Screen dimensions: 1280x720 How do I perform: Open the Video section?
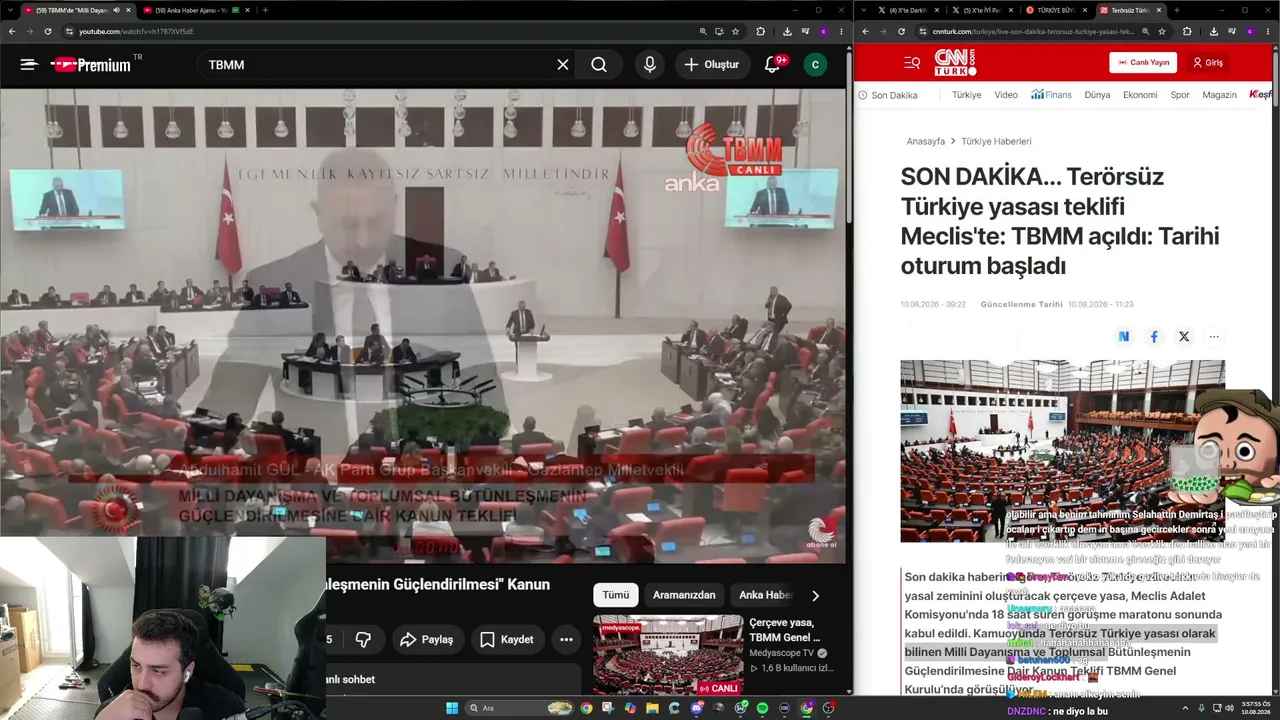[1006, 95]
